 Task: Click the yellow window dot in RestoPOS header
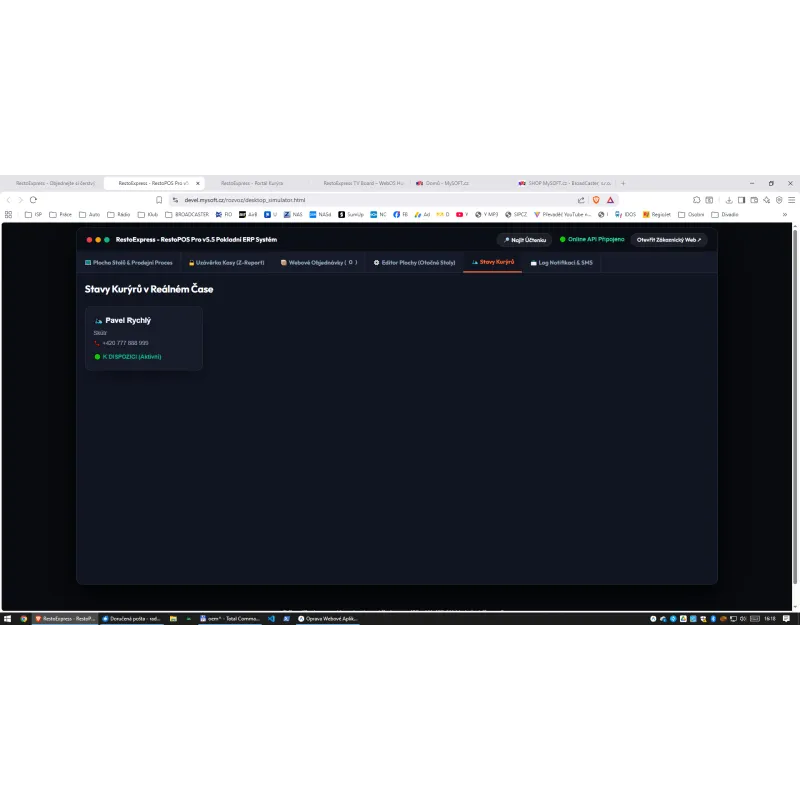(x=98, y=240)
